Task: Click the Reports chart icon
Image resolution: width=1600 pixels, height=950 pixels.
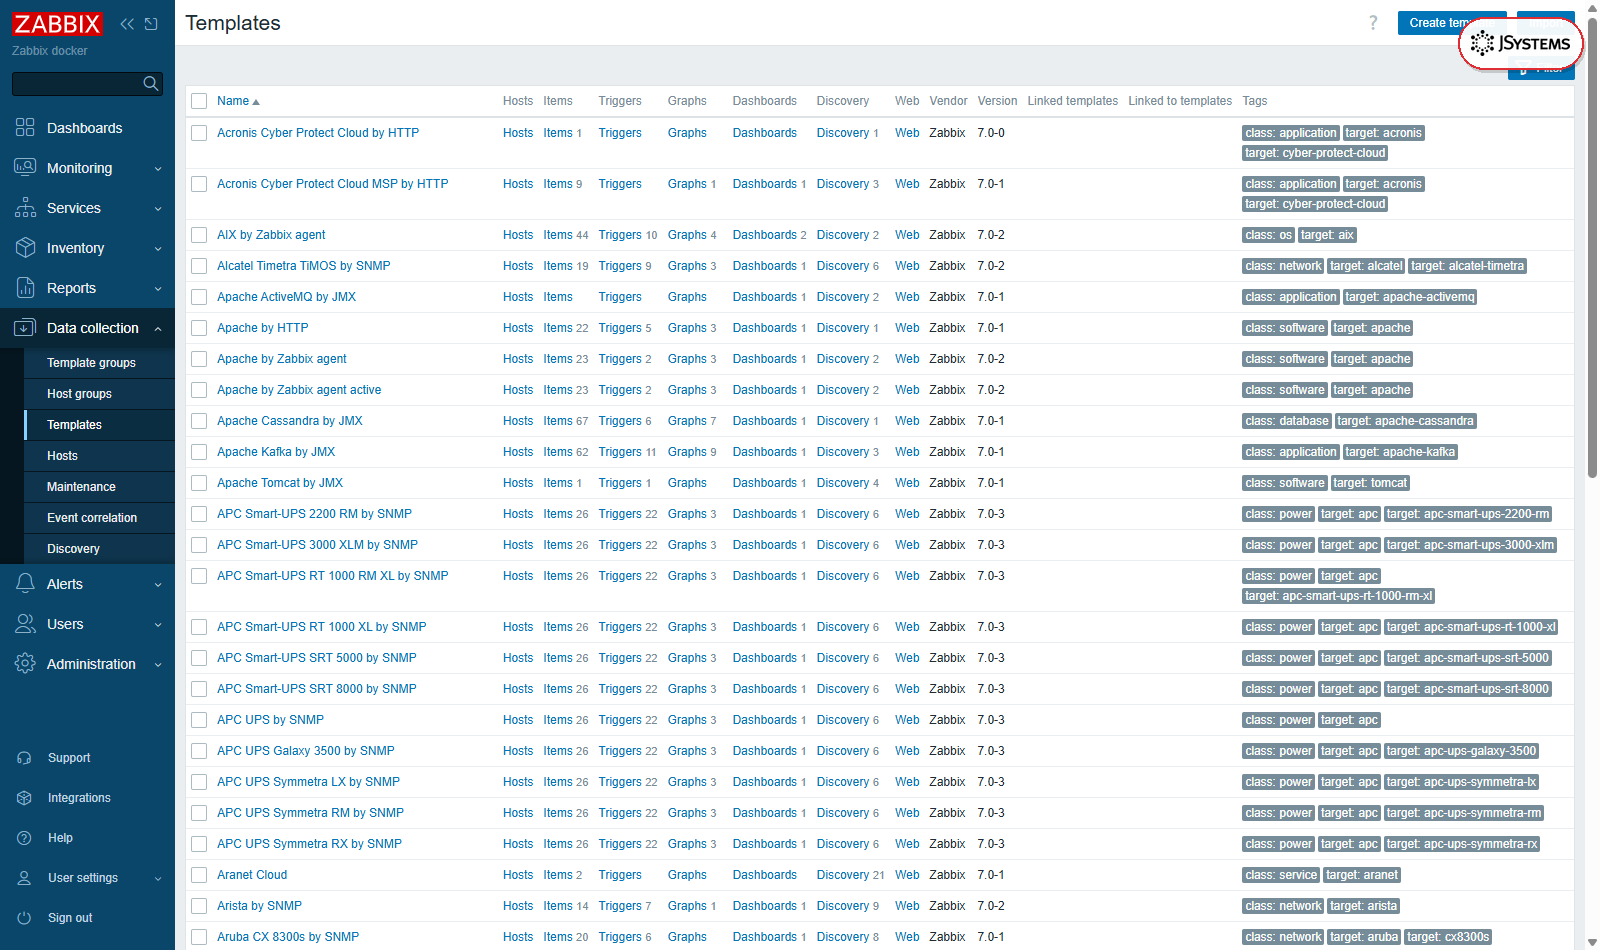Action: coord(25,288)
